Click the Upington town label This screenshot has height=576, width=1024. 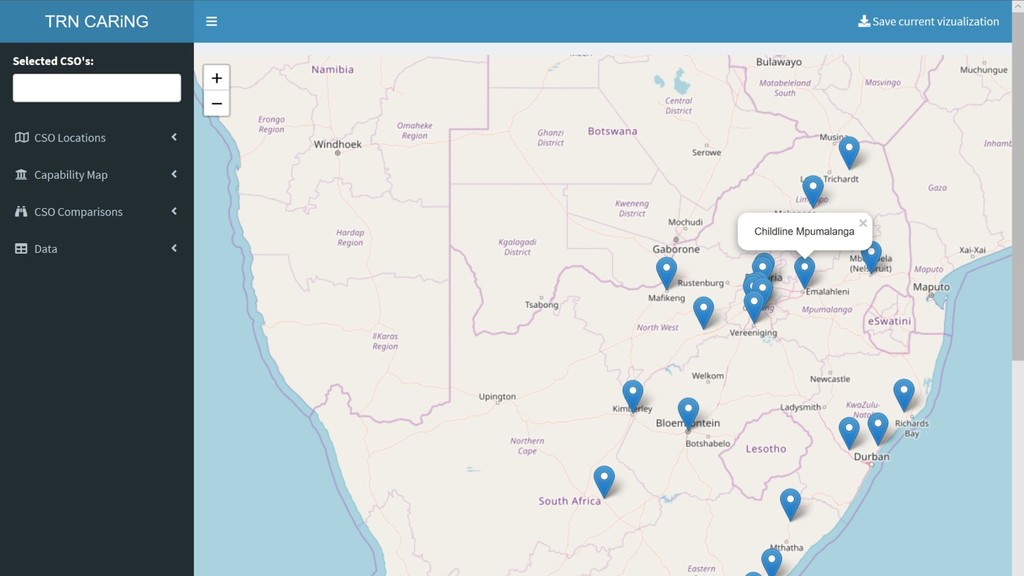pos(497,396)
